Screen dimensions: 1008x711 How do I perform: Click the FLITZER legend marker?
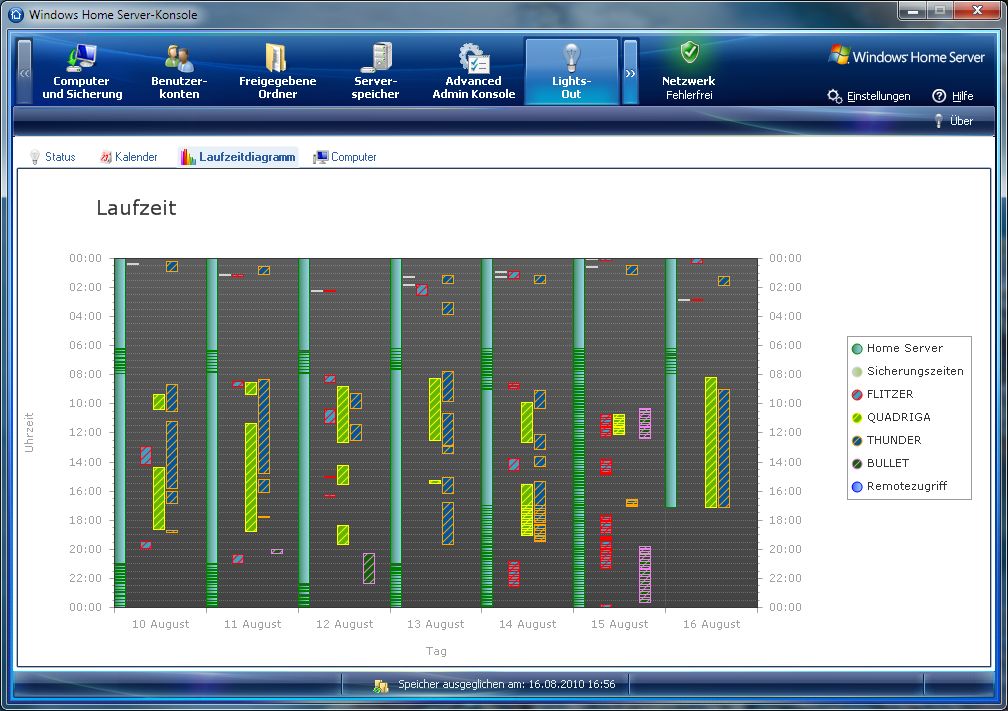click(x=857, y=395)
